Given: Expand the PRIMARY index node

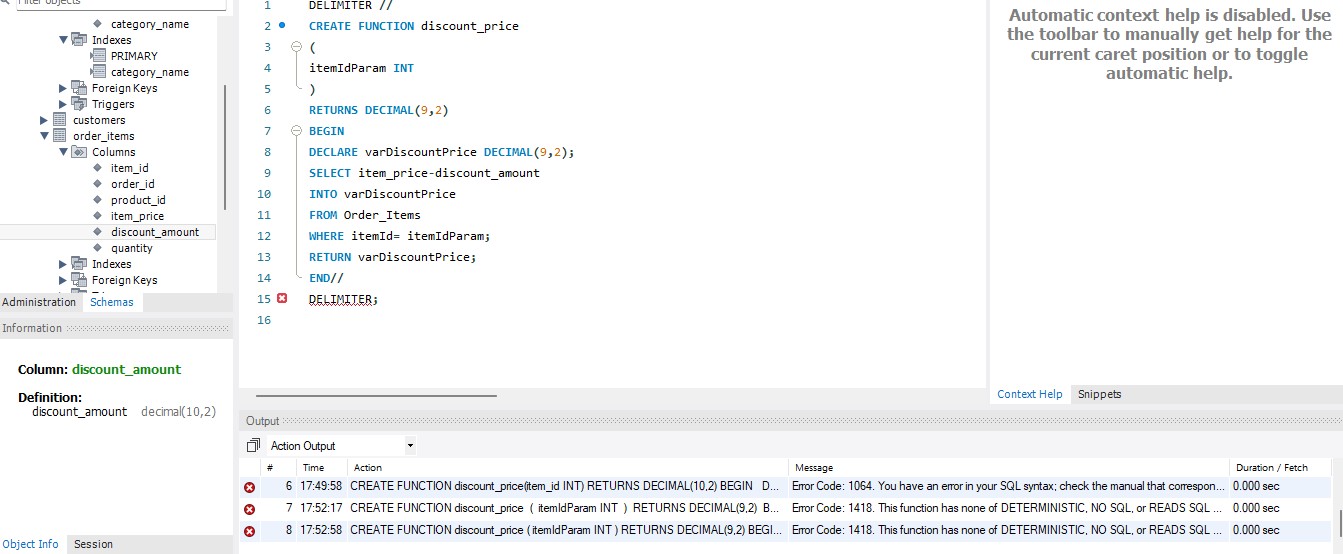Looking at the screenshot, I should (x=93, y=56).
